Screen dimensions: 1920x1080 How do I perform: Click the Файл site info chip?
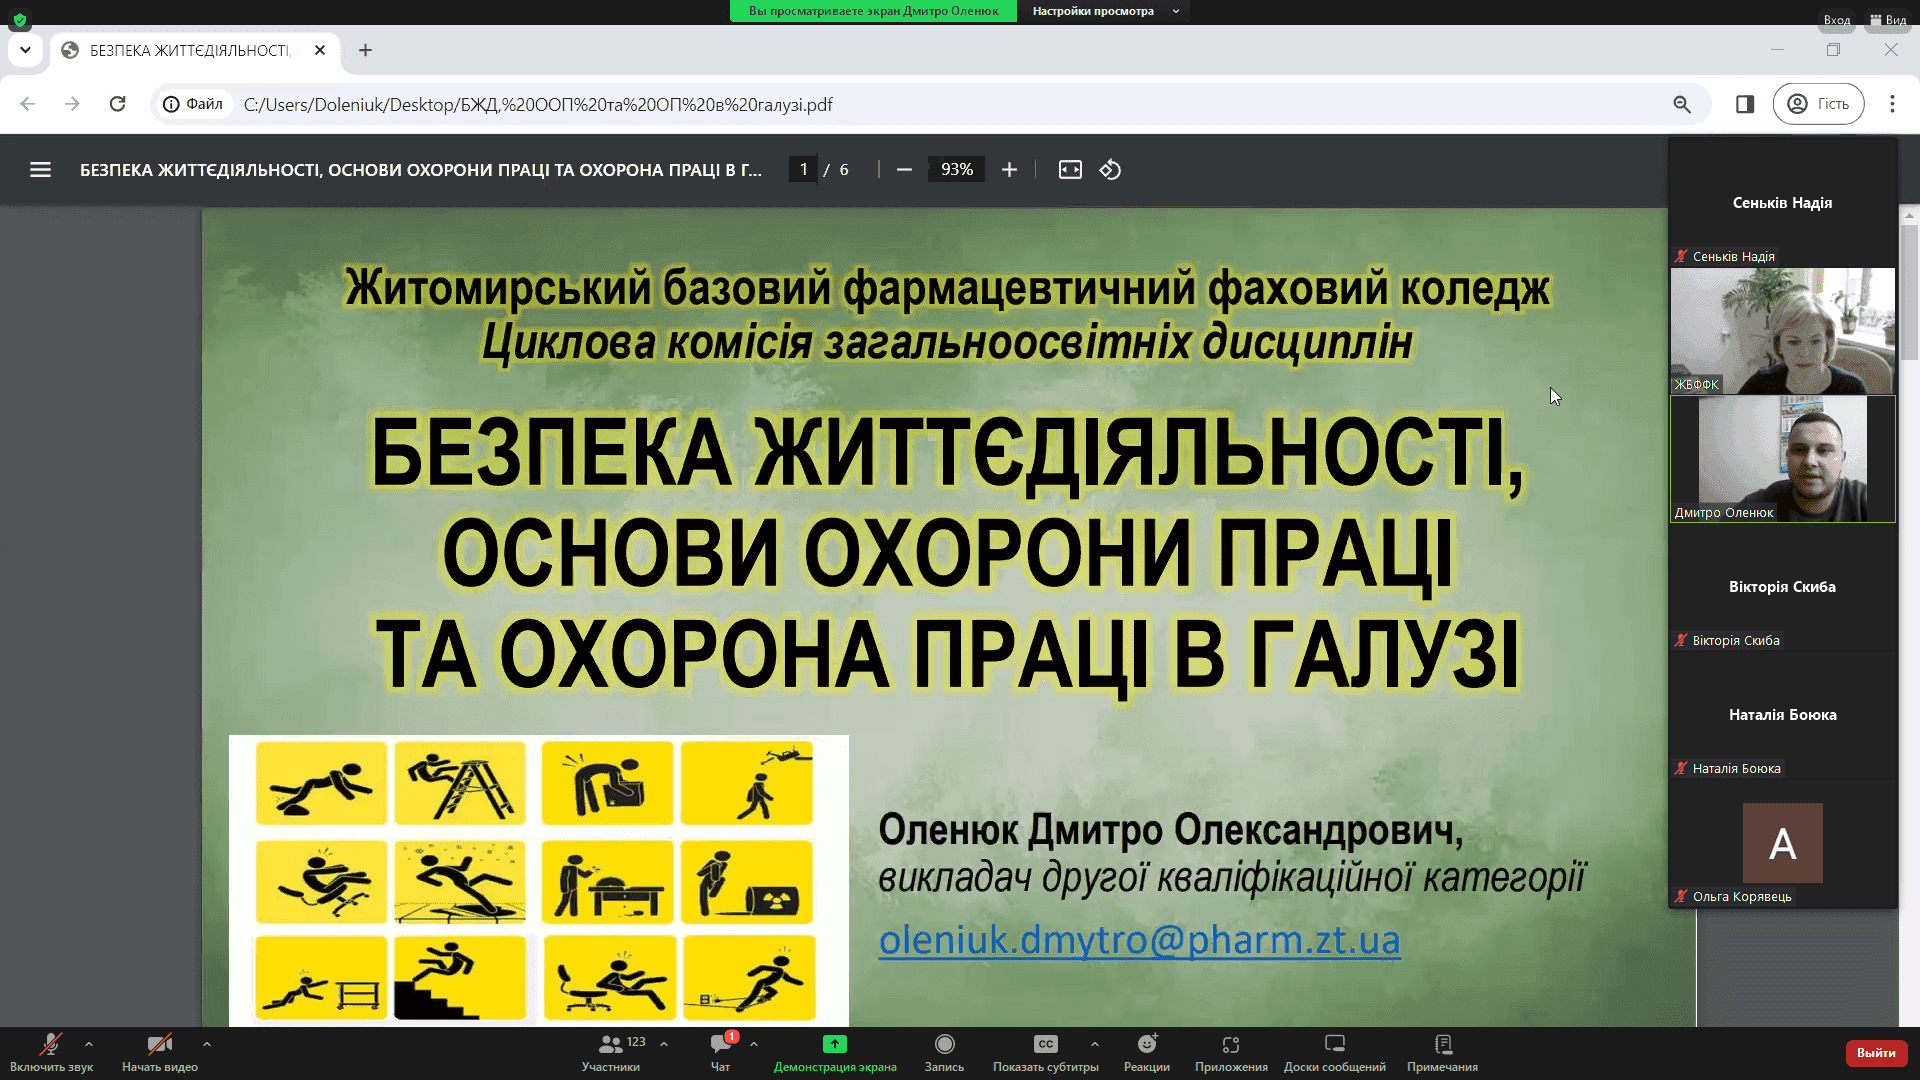tap(193, 104)
